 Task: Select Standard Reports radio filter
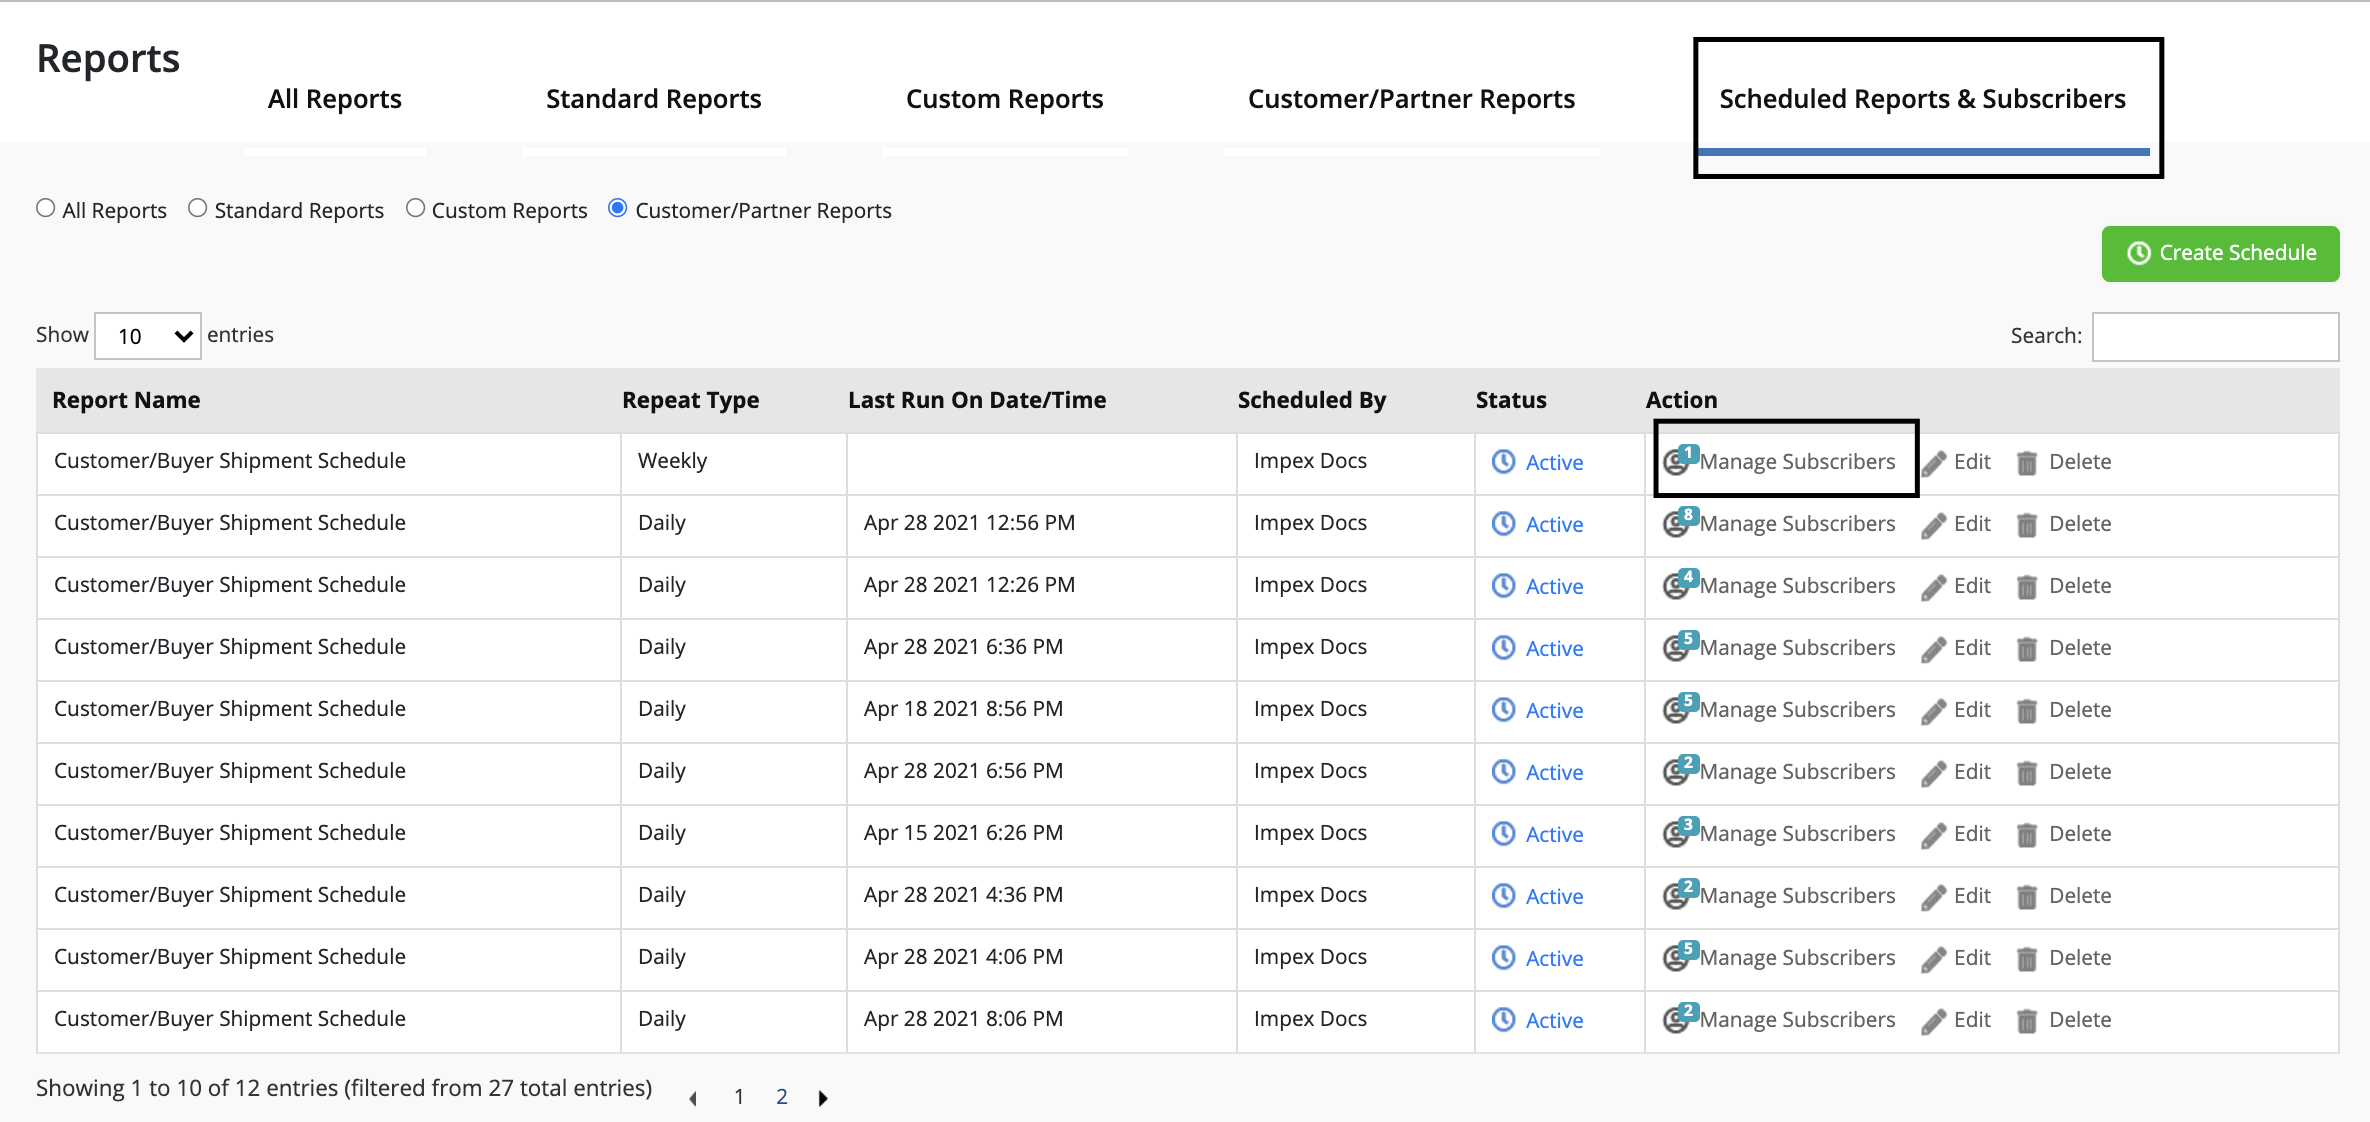click(198, 208)
